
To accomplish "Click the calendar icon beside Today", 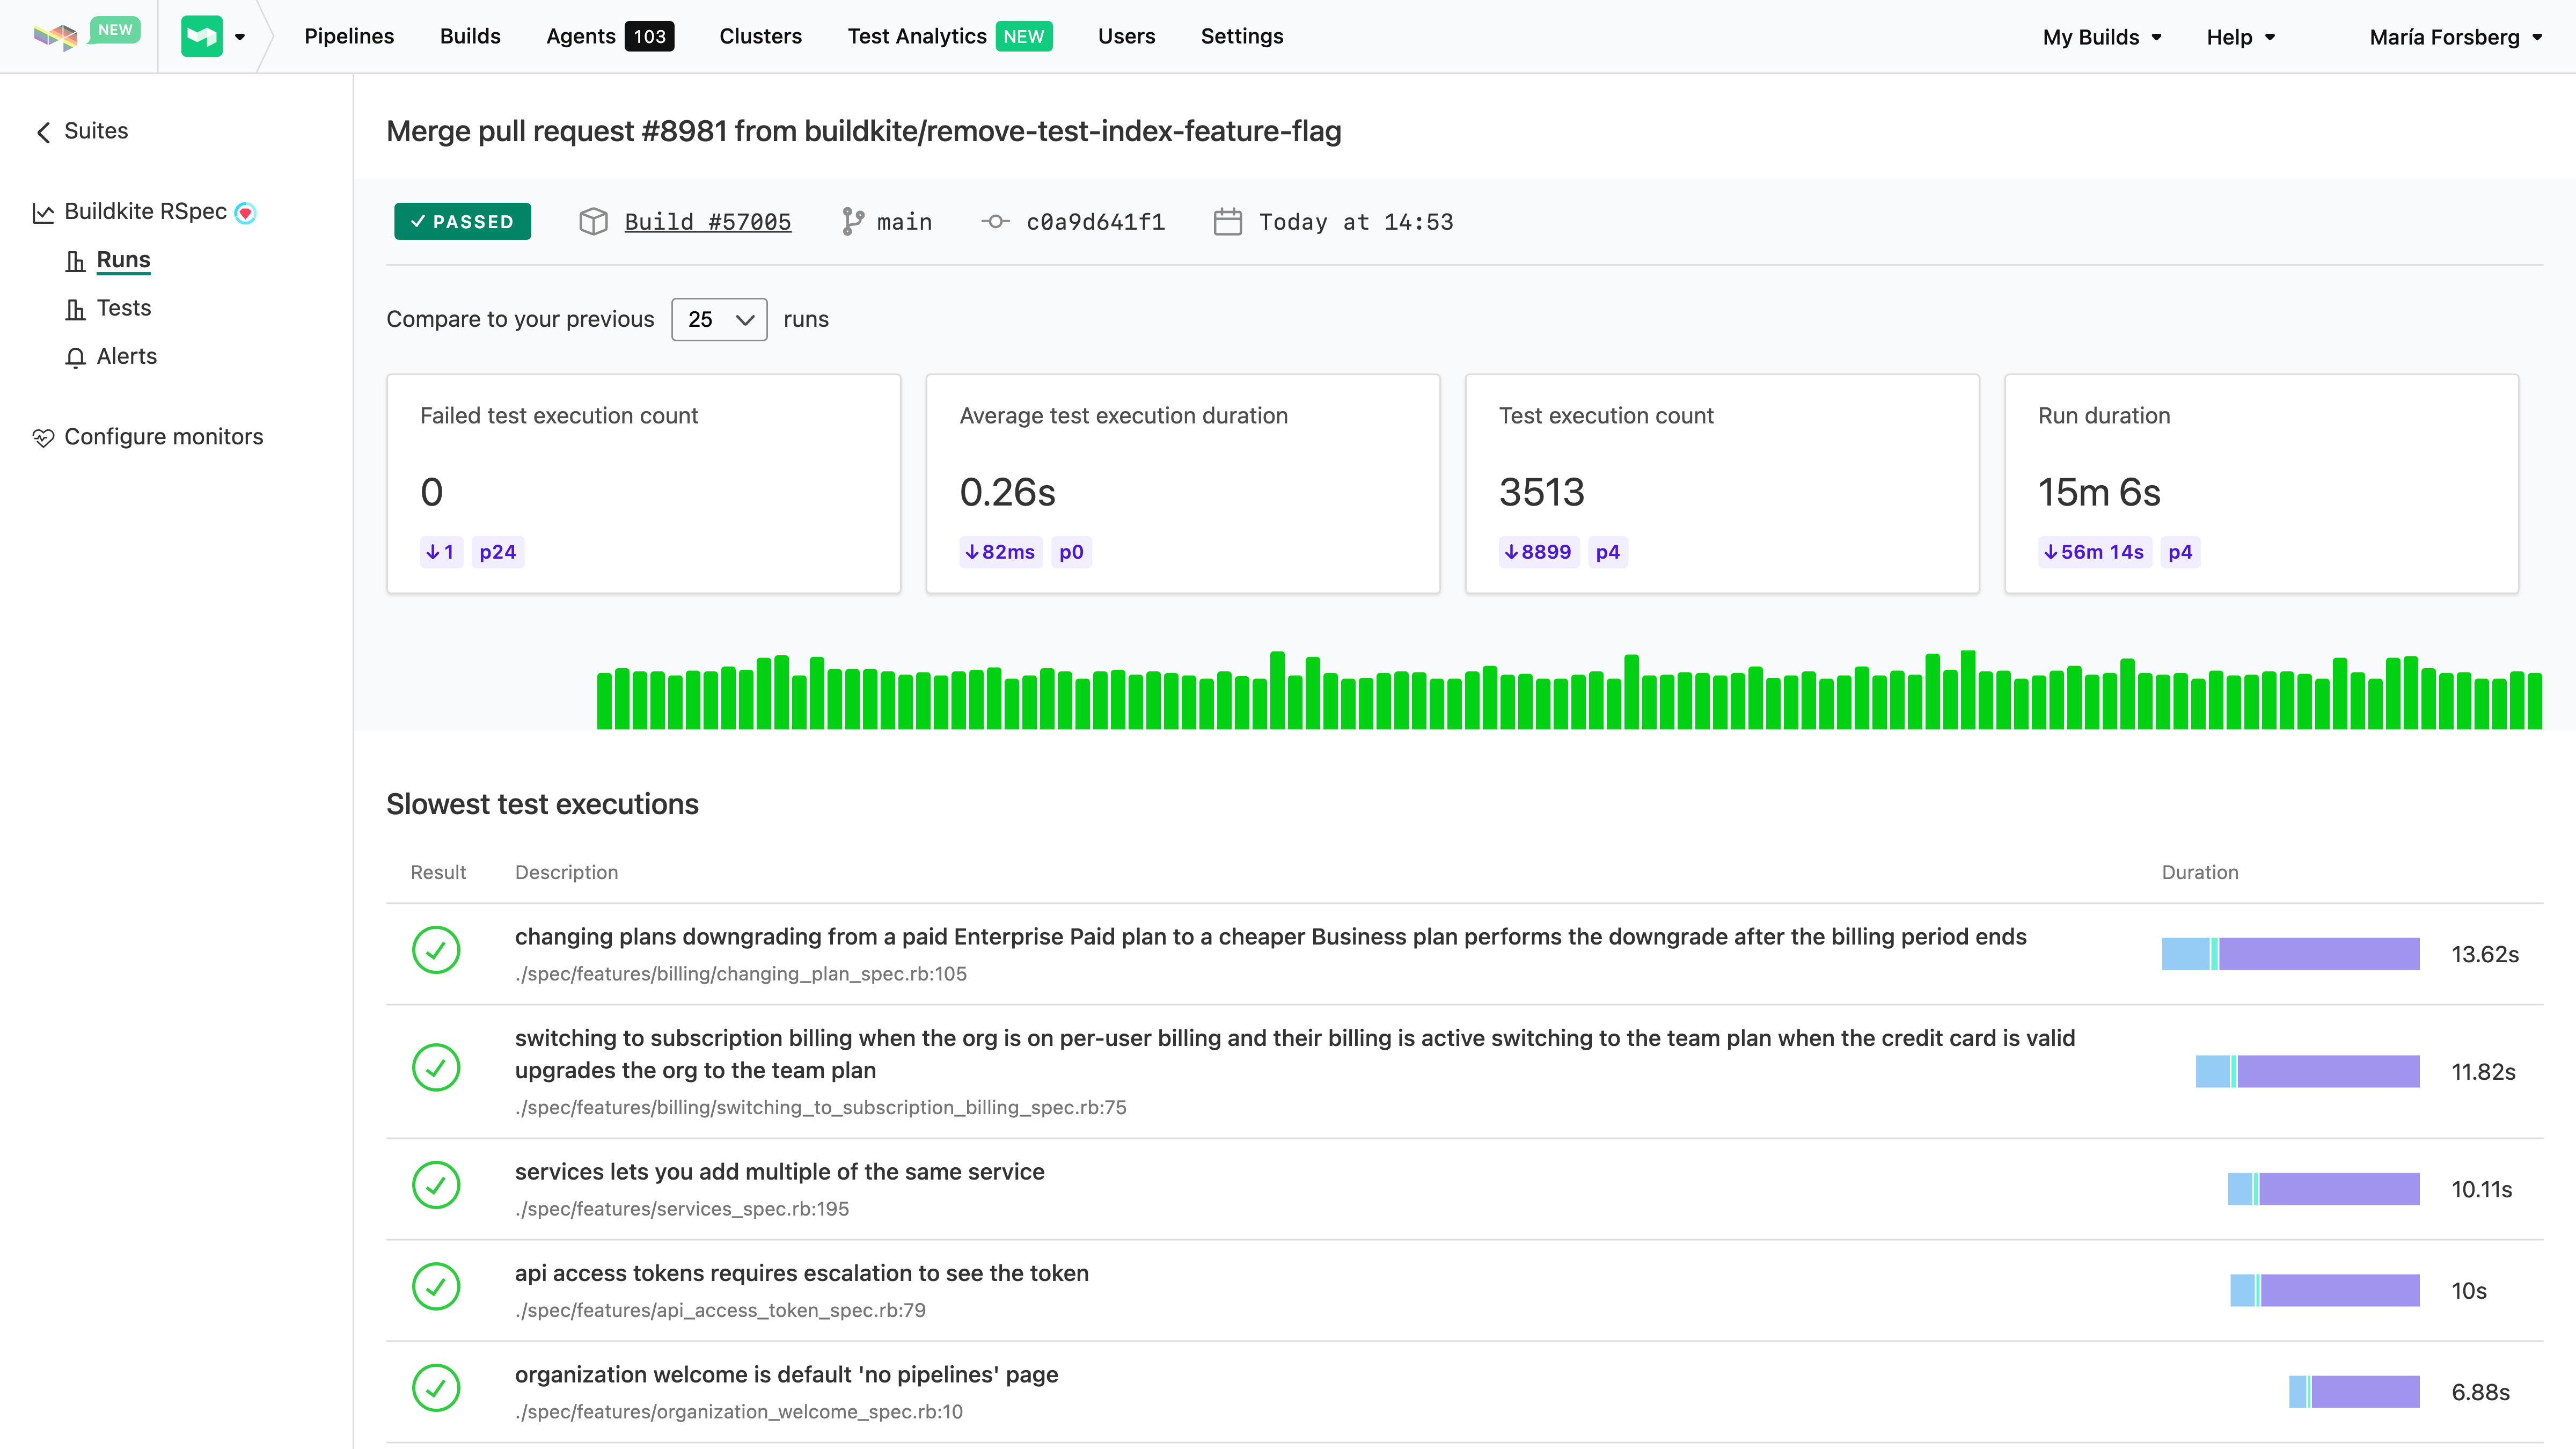I will tap(1227, 221).
